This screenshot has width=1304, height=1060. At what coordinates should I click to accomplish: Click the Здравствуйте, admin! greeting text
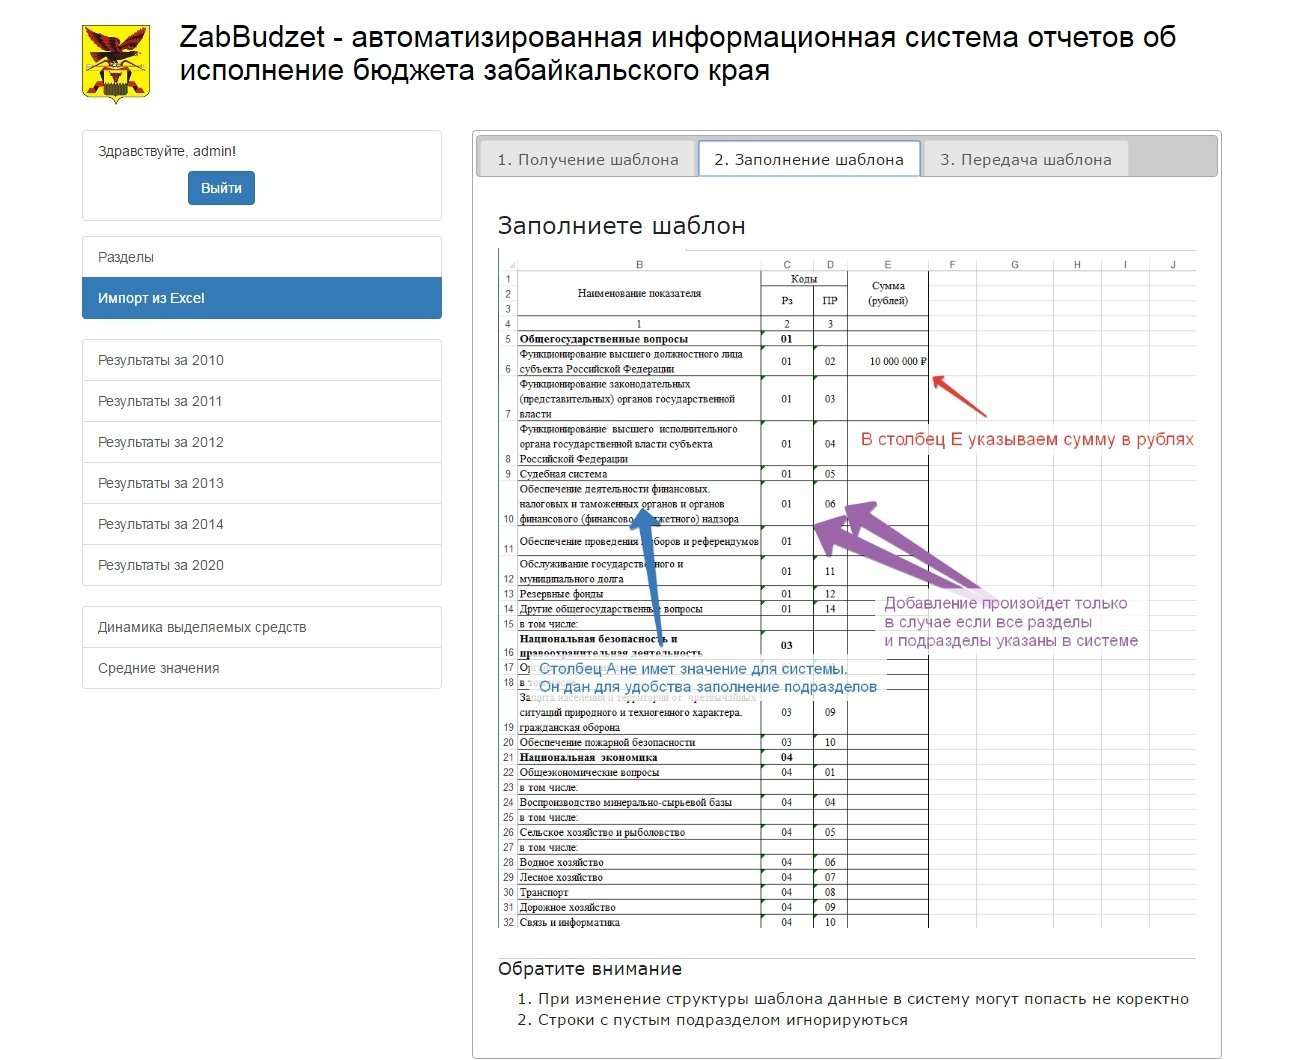click(x=167, y=151)
